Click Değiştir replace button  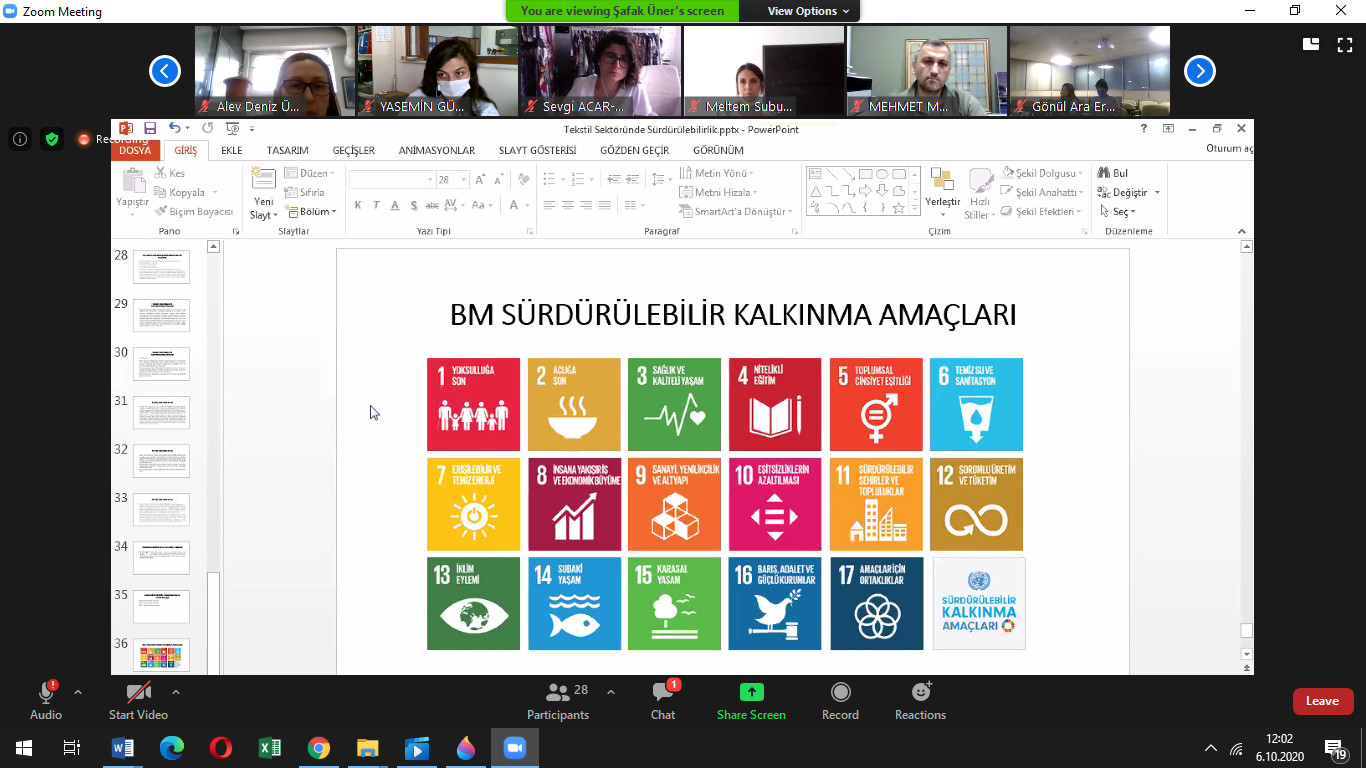click(1129, 192)
